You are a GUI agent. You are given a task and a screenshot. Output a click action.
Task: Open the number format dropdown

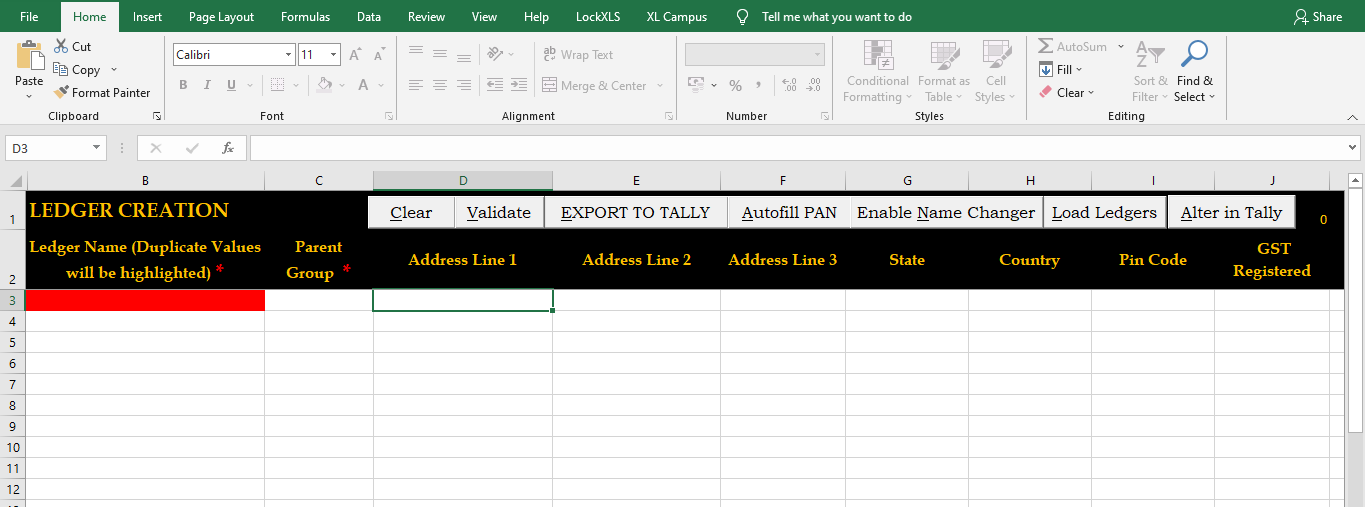[818, 54]
